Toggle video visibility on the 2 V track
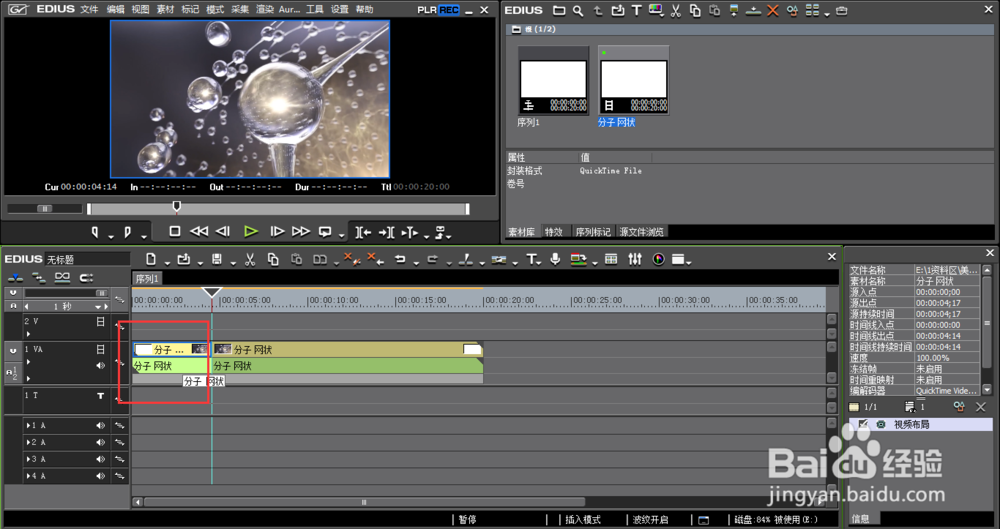 pos(100,322)
